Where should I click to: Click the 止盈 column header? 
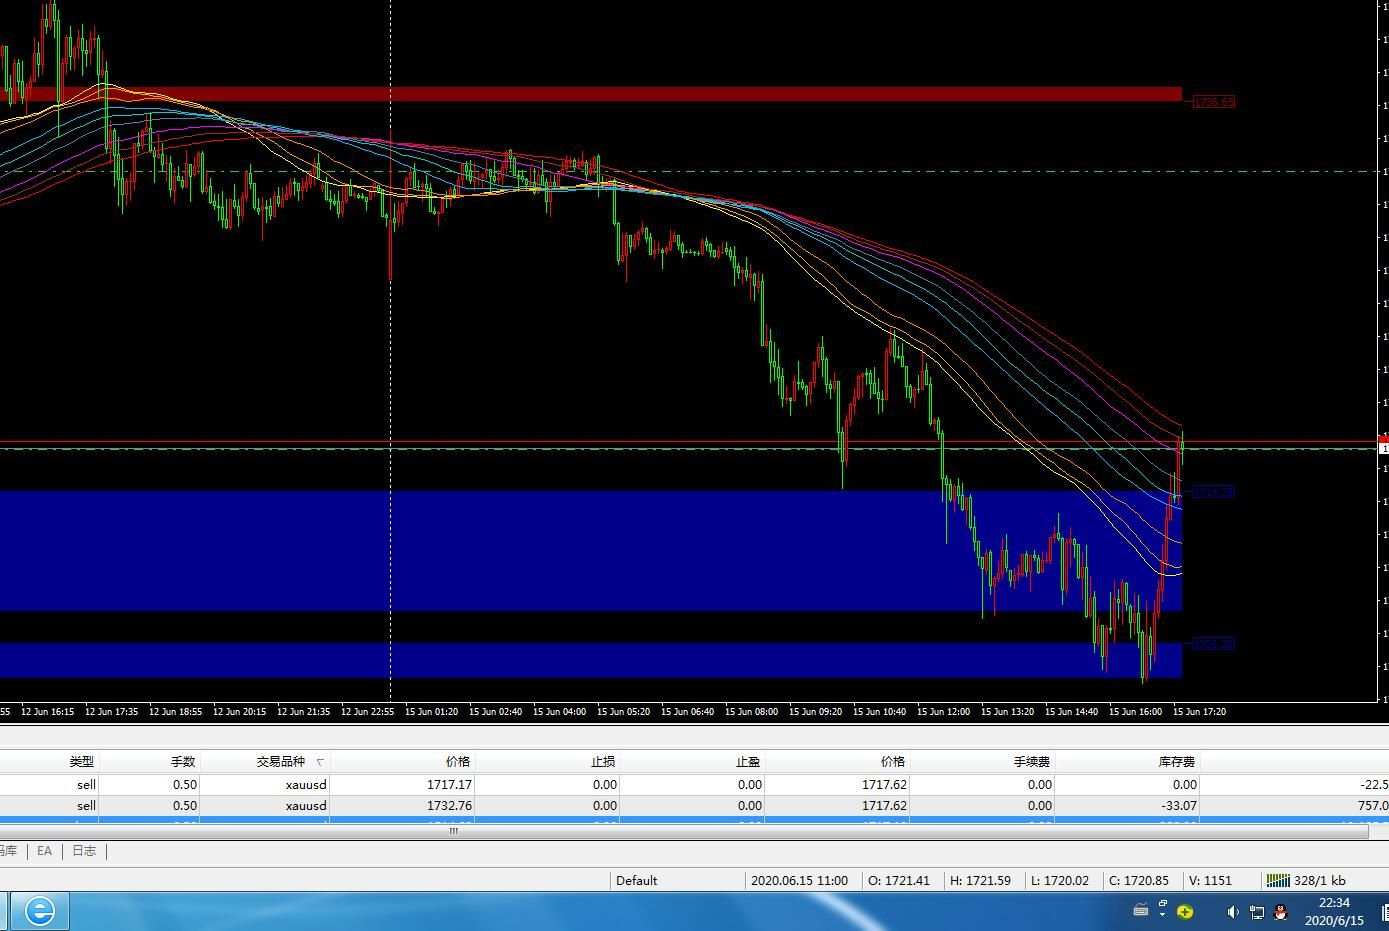tap(748, 762)
